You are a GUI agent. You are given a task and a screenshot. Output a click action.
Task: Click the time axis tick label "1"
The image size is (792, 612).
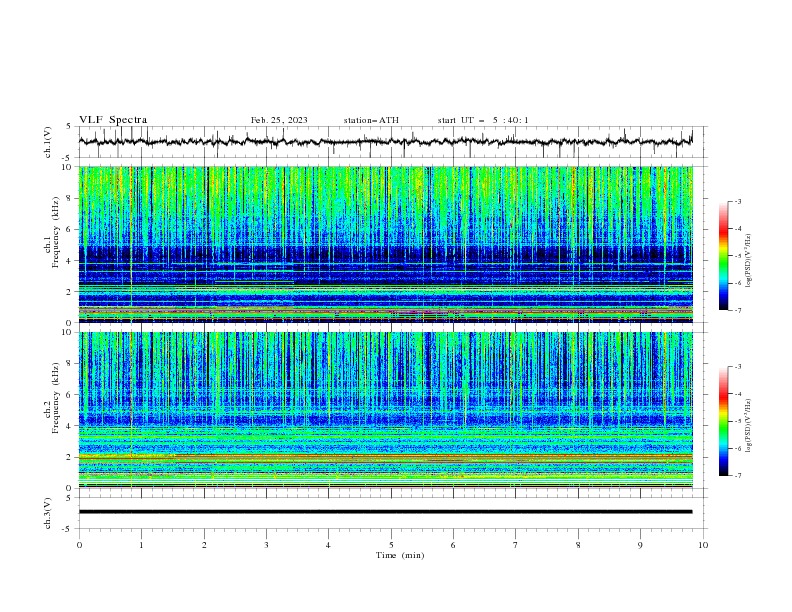tap(141, 545)
